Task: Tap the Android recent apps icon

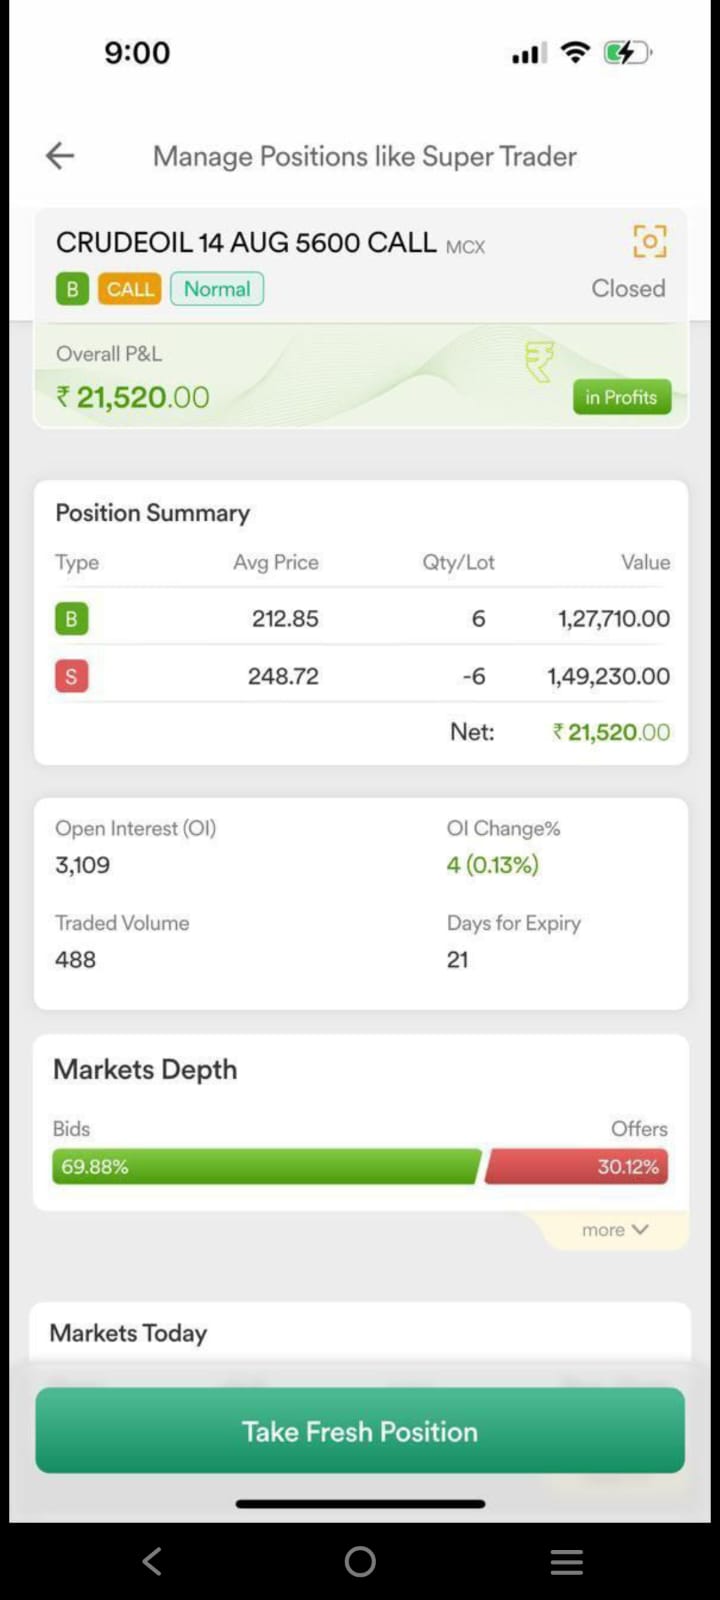Action: click(567, 1561)
